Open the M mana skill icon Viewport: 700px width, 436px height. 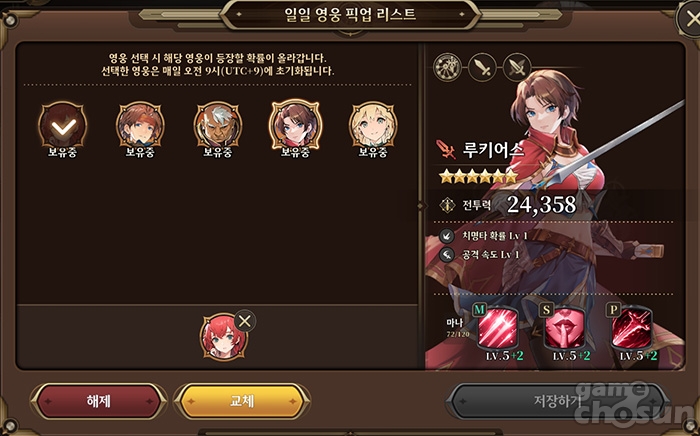coord(497,328)
